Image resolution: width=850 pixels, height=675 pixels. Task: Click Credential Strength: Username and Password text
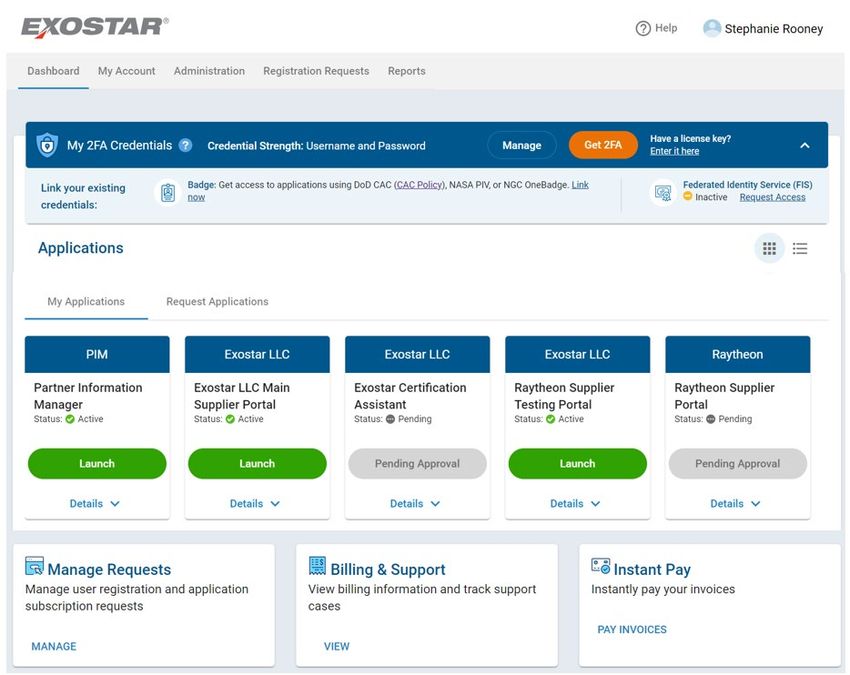tap(316, 146)
